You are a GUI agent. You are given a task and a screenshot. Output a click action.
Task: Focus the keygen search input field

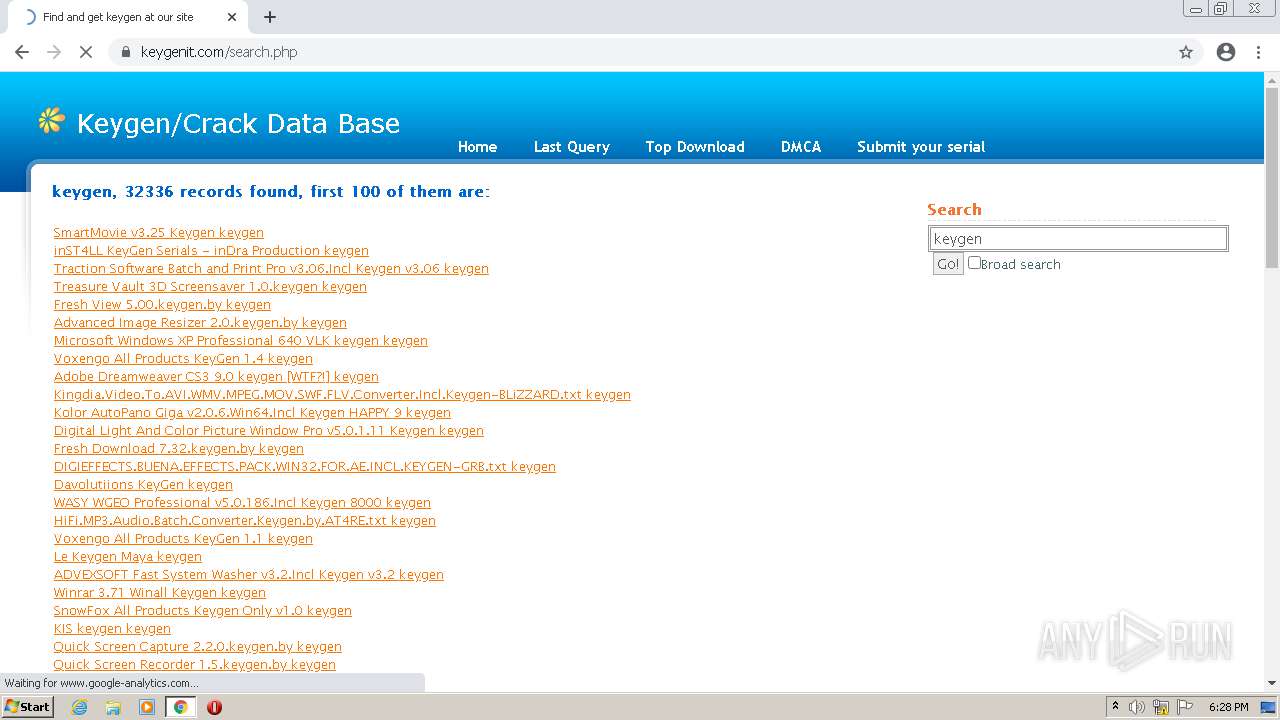1078,238
